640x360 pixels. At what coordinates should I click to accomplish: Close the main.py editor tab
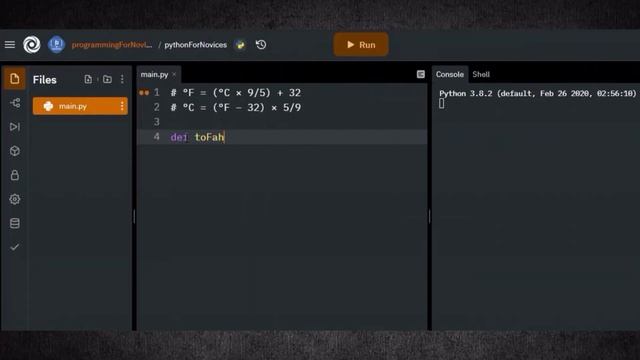[x=174, y=74]
